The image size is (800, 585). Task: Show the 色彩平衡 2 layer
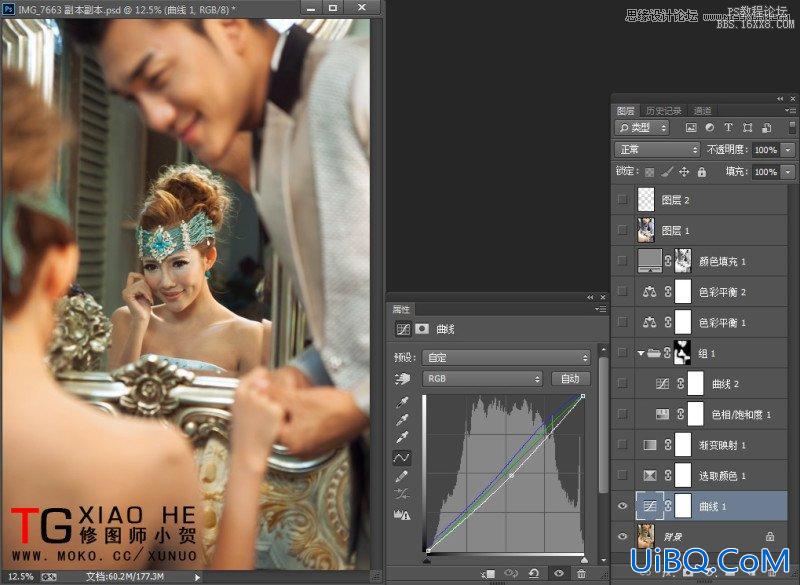[622, 291]
